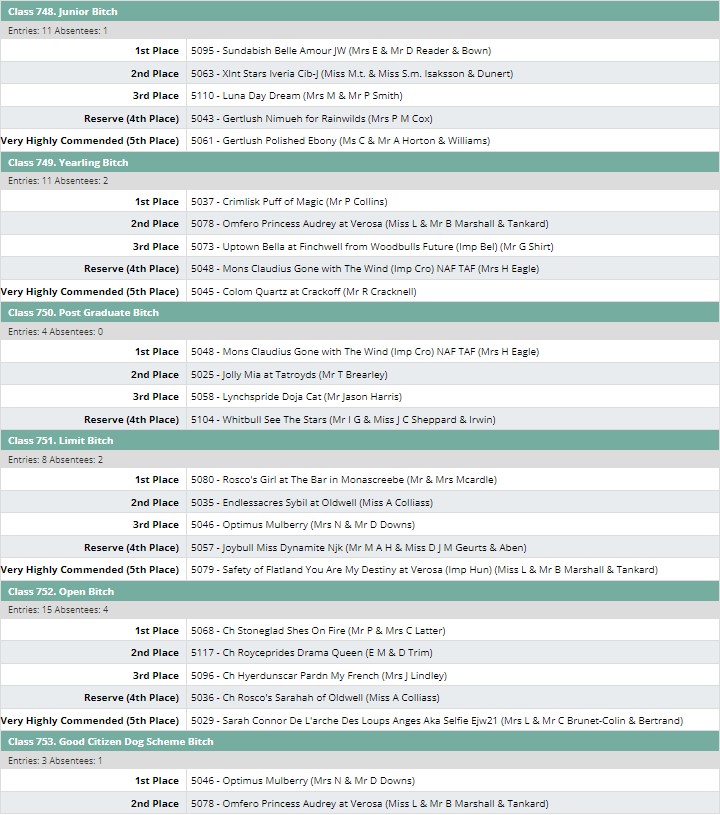Click '1st Place' label in Class 752

pyautogui.click(x=157, y=630)
